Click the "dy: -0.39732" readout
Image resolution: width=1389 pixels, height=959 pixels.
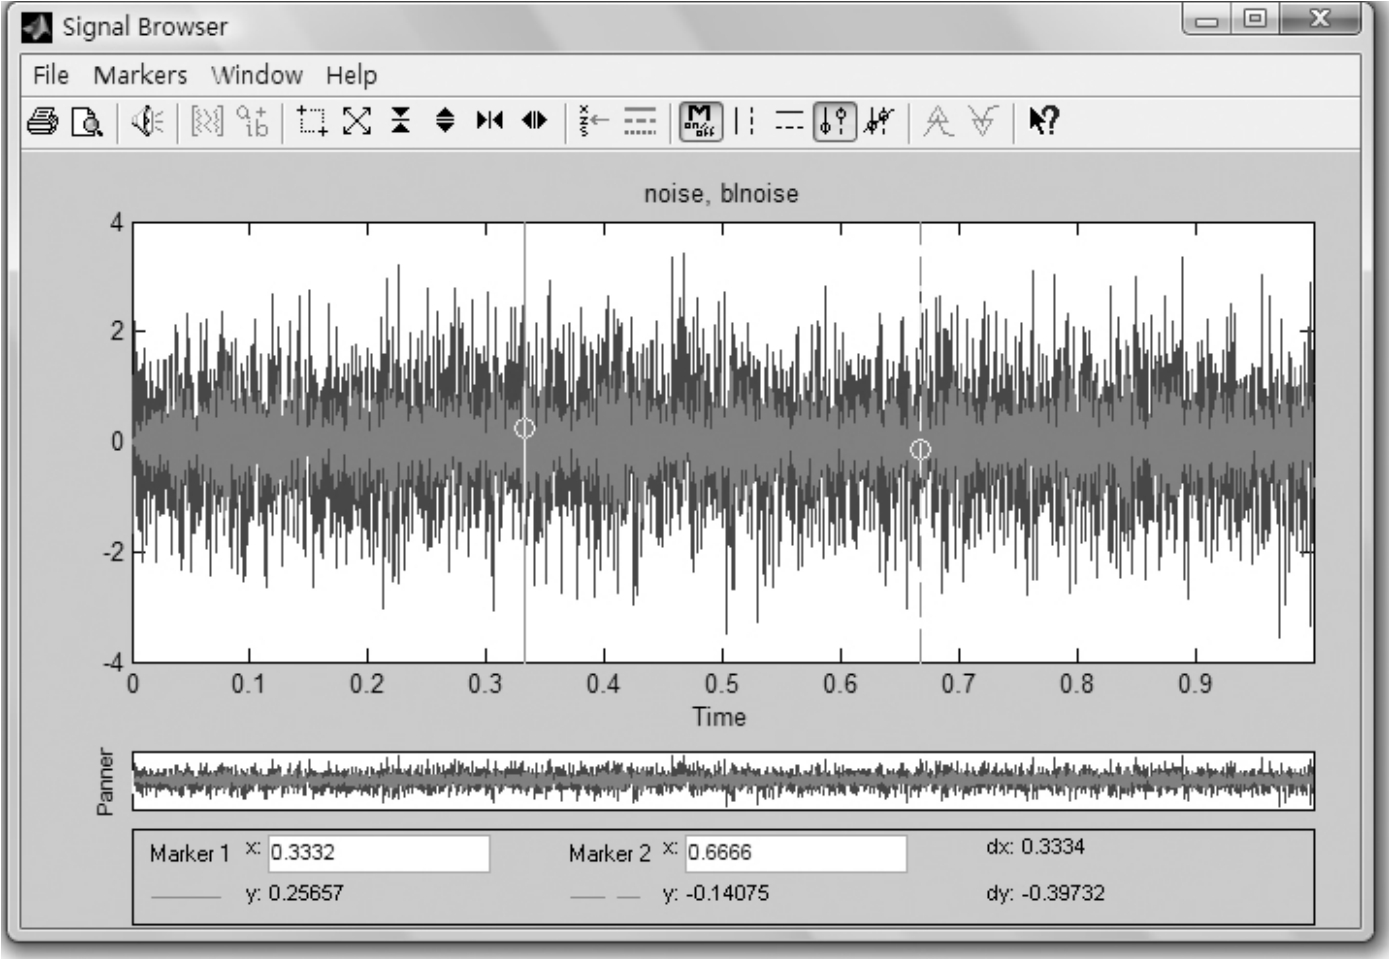[1045, 893]
